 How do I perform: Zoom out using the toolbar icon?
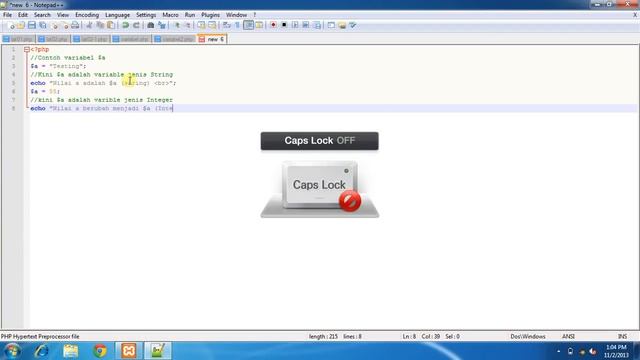point(188,25)
